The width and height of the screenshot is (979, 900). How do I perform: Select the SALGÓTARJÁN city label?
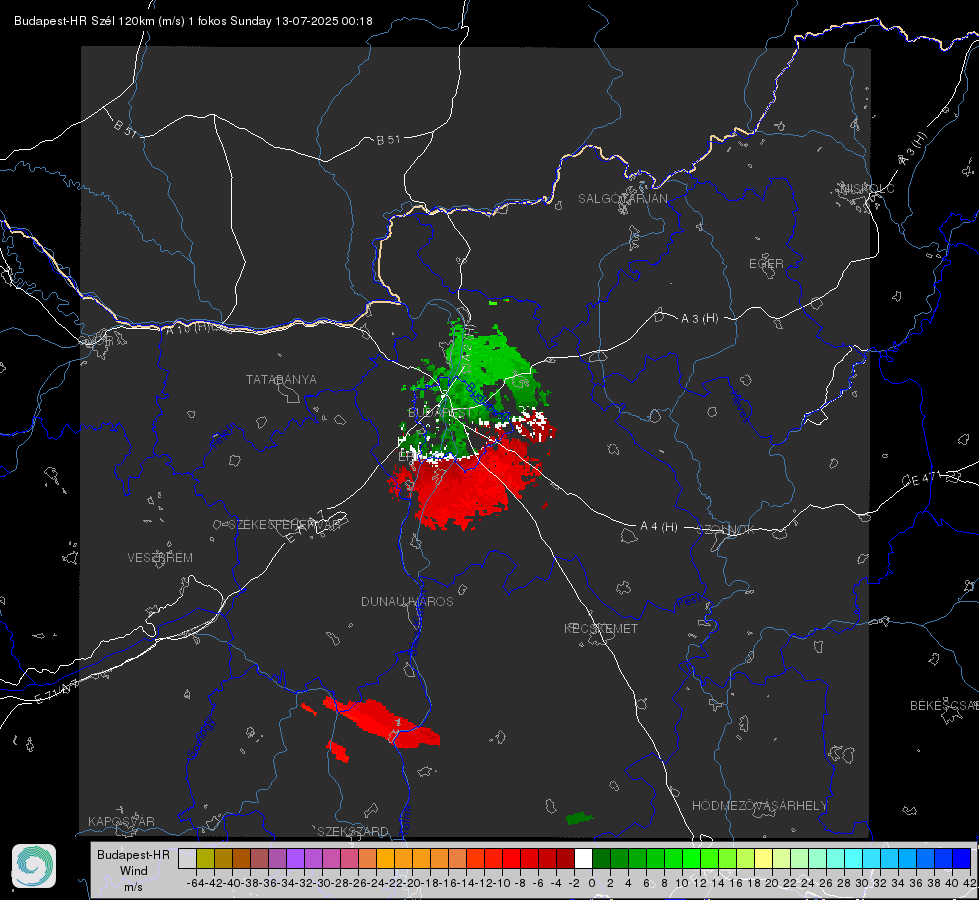(622, 199)
